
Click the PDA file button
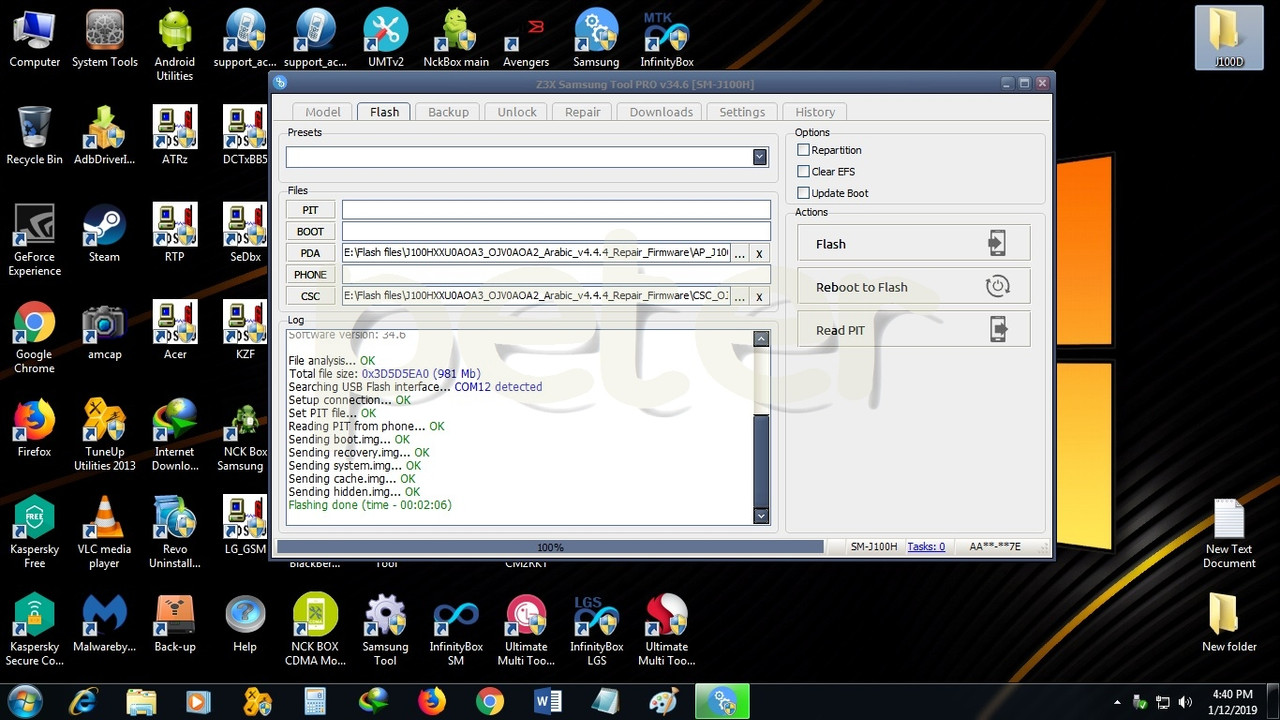[310, 253]
